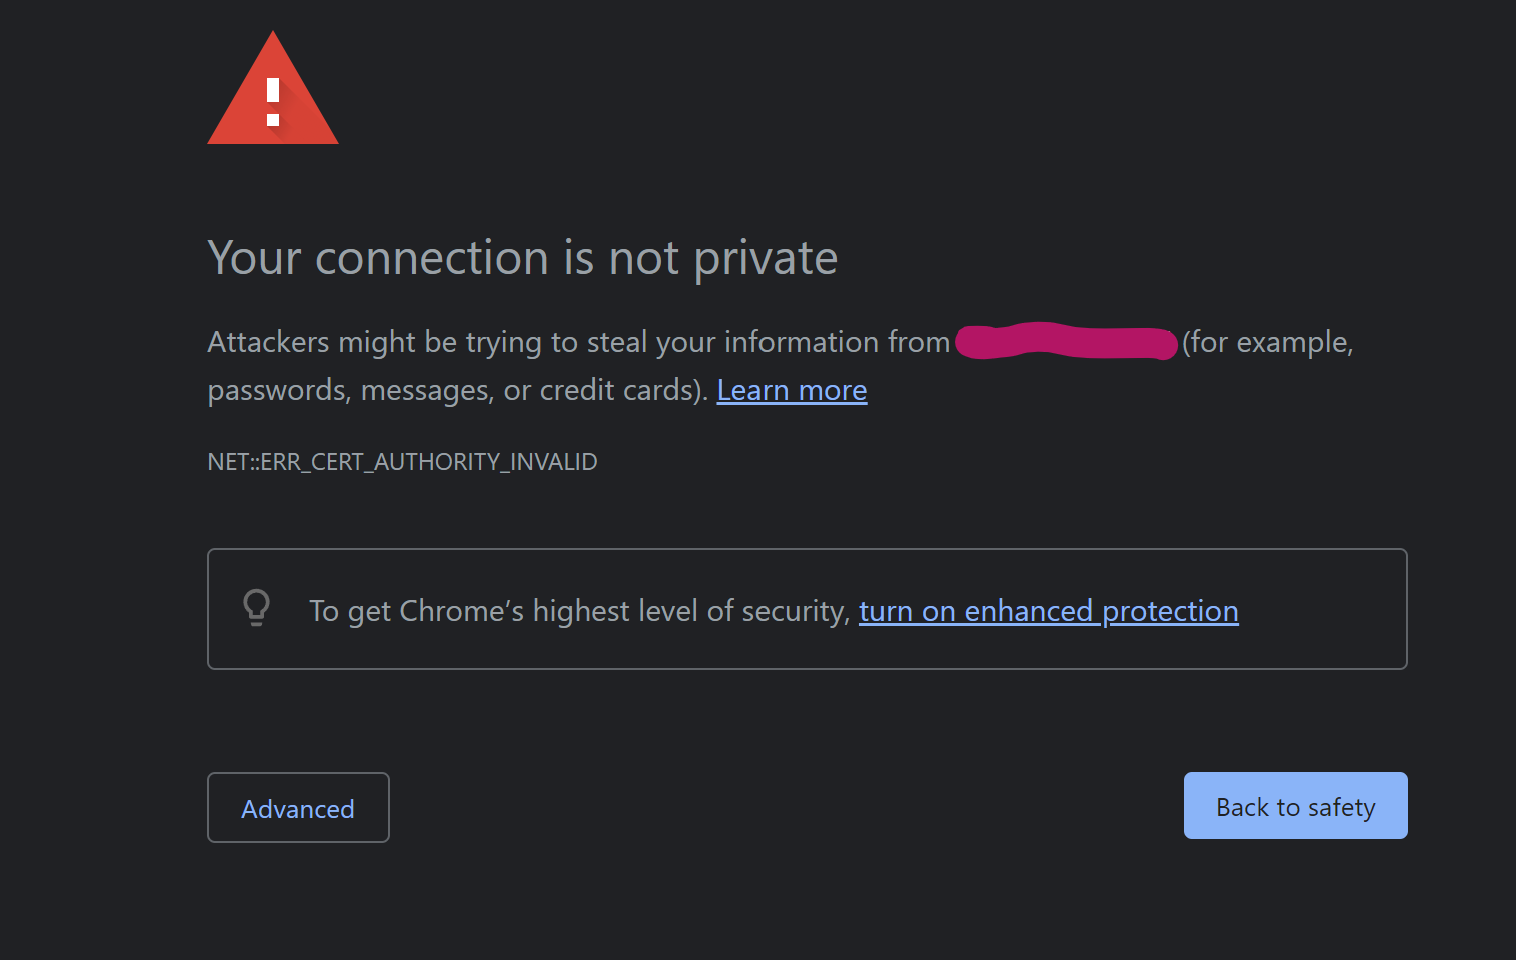Select the lightbulb beside the enhanced protection text
The image size is (1516, 960).
tap(256, 608)
